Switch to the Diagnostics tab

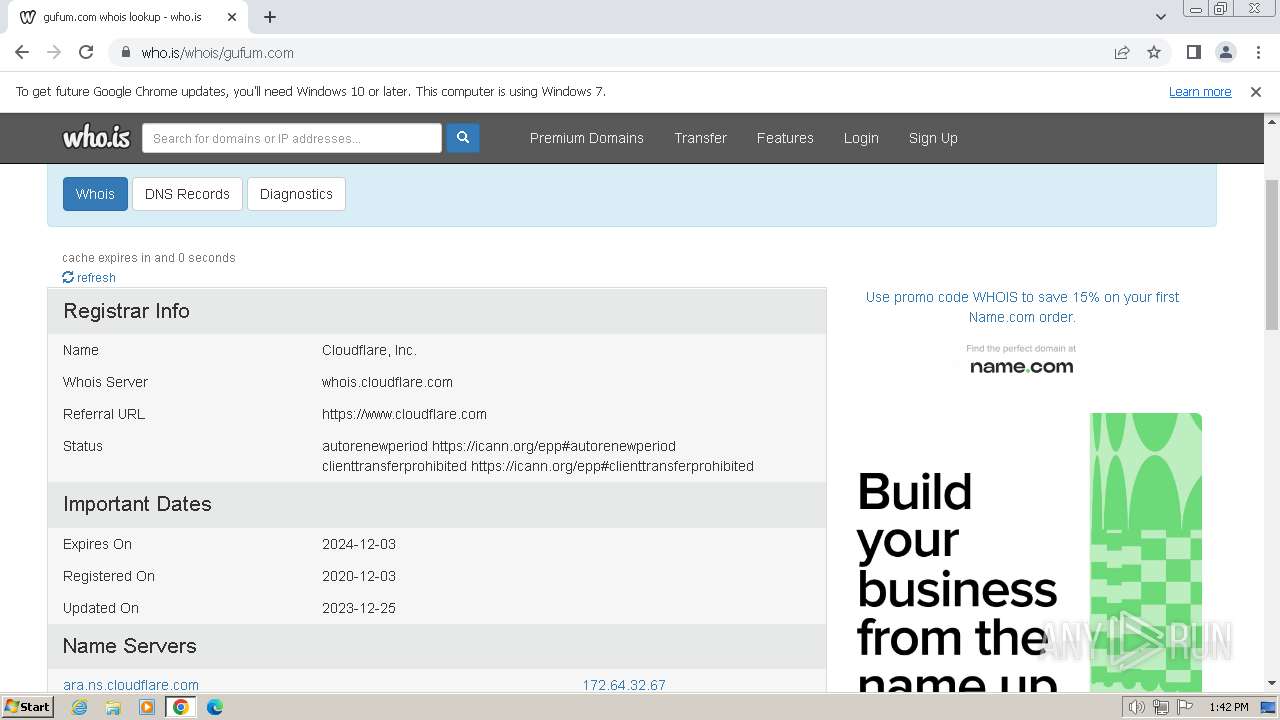point(296,194)
